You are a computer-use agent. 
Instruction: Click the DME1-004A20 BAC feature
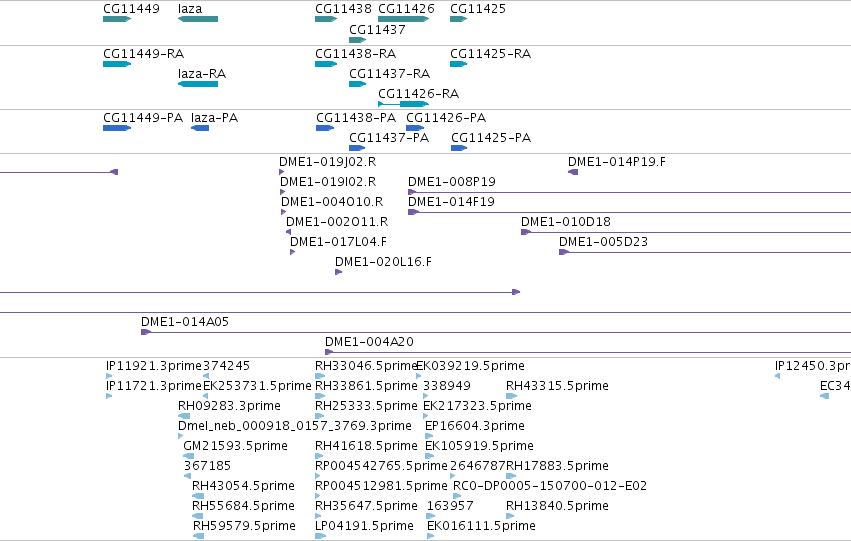pos(588,352)
